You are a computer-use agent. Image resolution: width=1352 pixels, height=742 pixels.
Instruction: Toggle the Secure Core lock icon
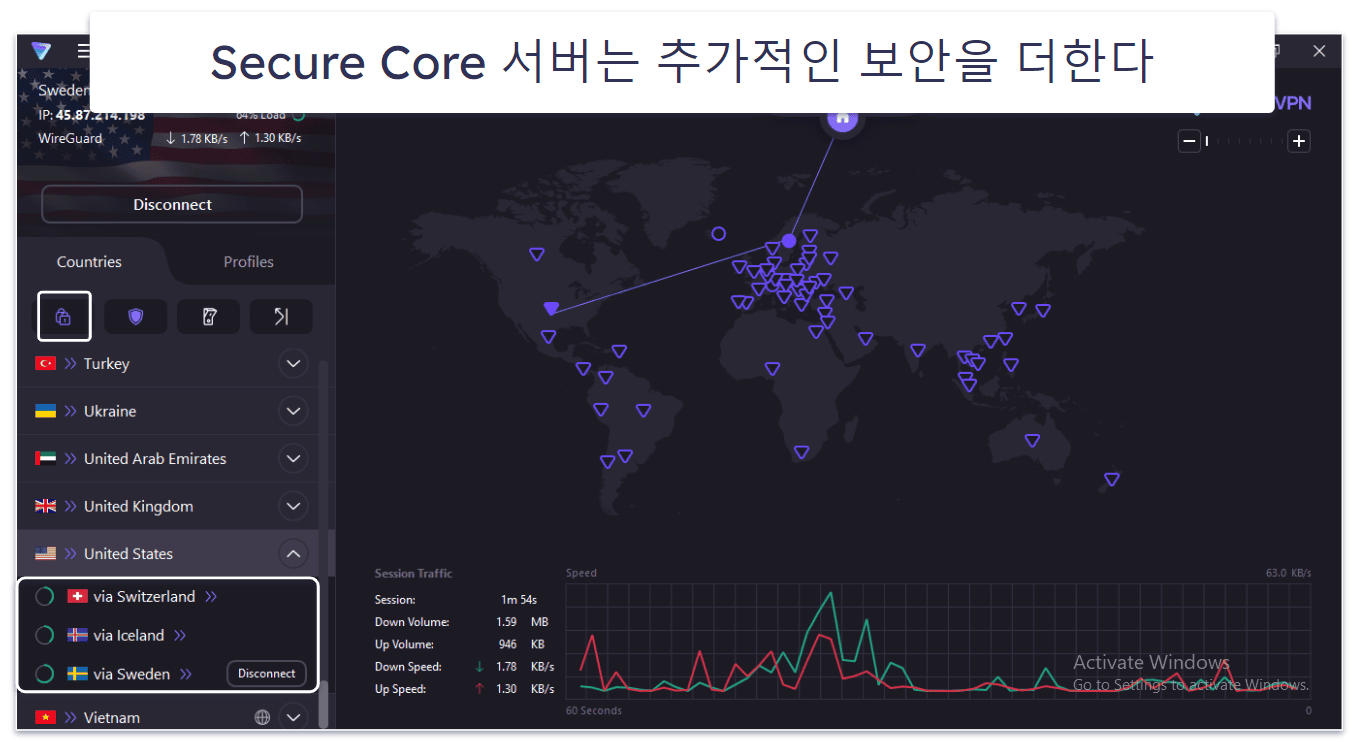coord(64,317)
